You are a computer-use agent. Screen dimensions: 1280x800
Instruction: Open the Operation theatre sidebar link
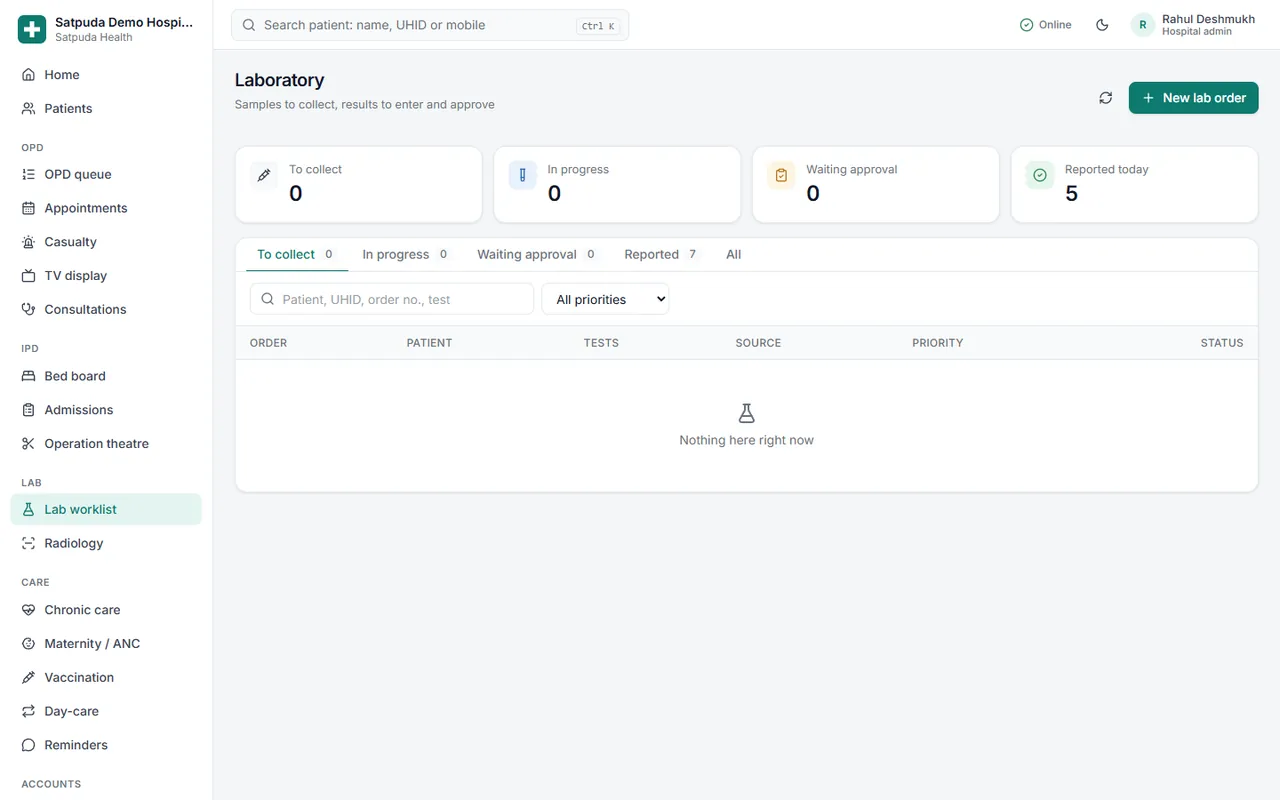pos(106,444)
